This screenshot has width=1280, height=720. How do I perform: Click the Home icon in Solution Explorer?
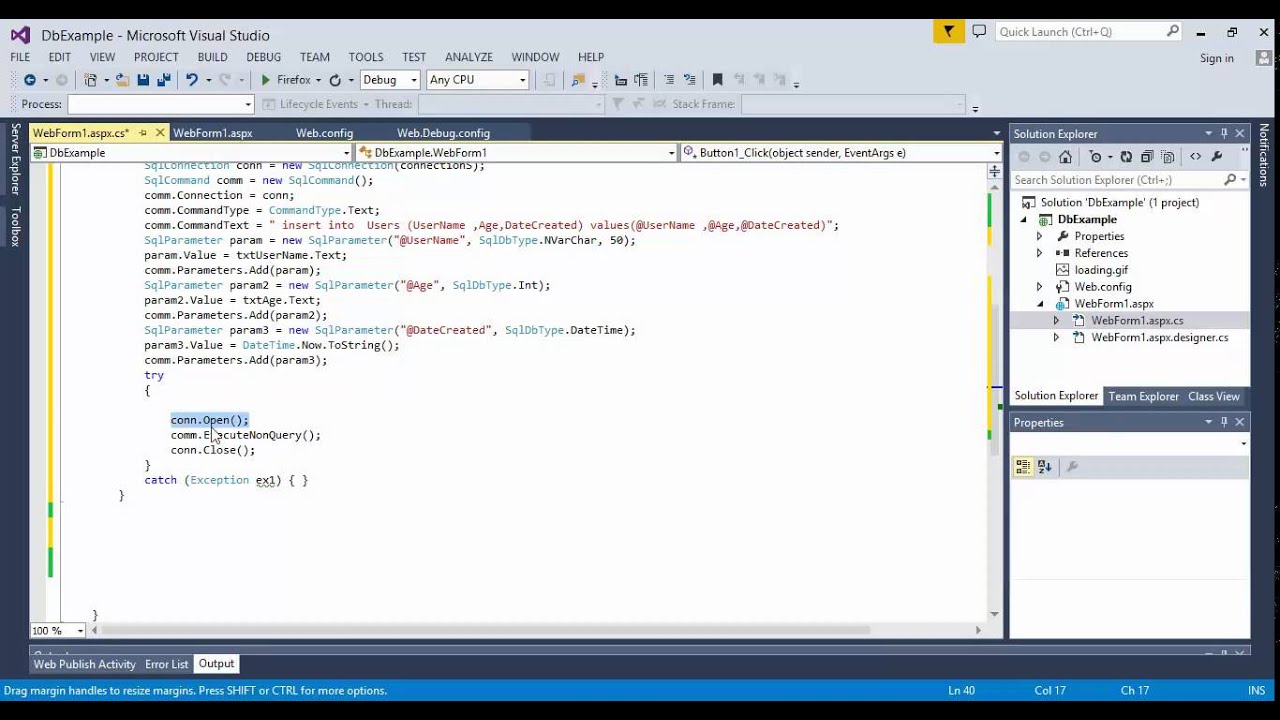[x=1065, y=157]
